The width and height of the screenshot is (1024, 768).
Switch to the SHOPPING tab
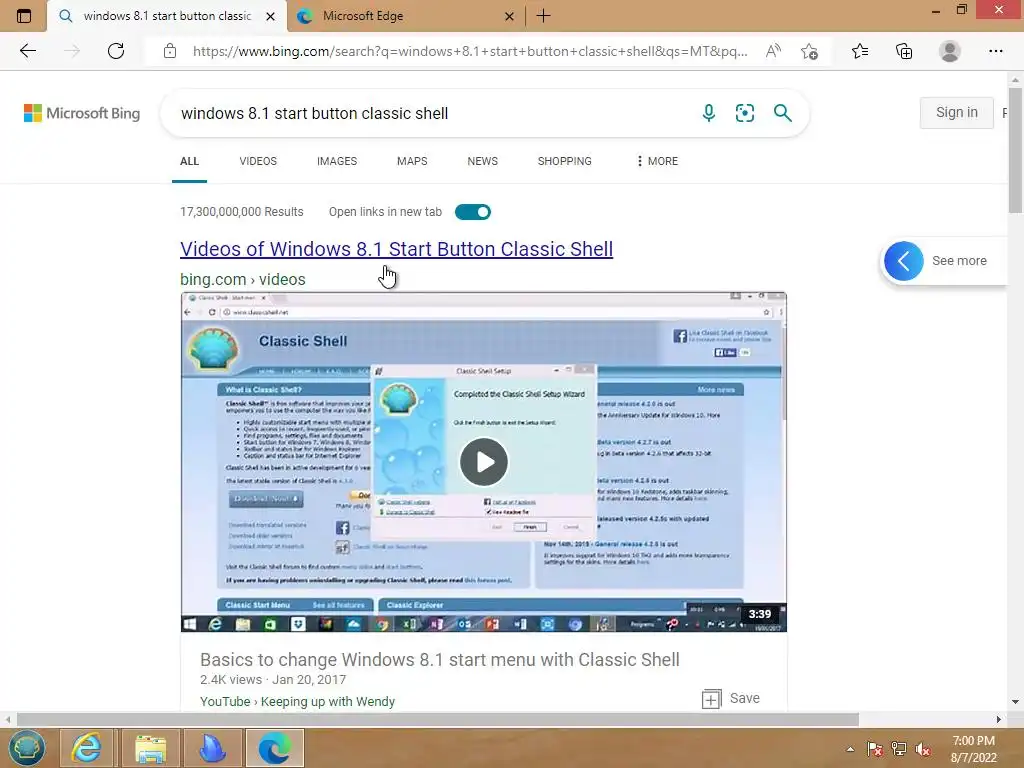pos(564,161)
